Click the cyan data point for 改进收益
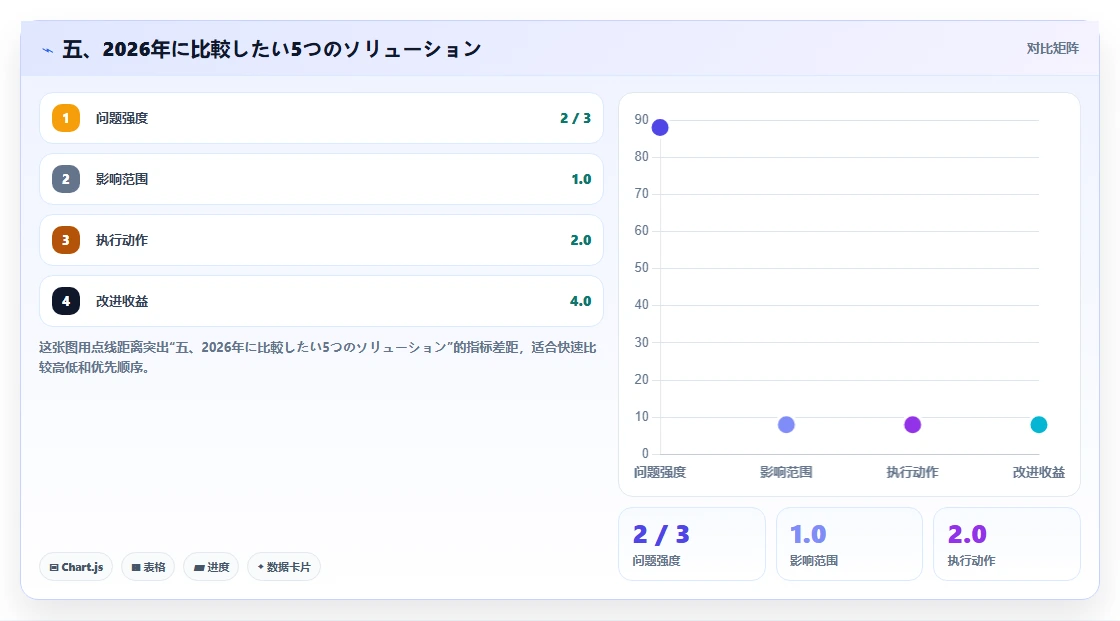1120x621 pixels. [x=1039, y=425]
